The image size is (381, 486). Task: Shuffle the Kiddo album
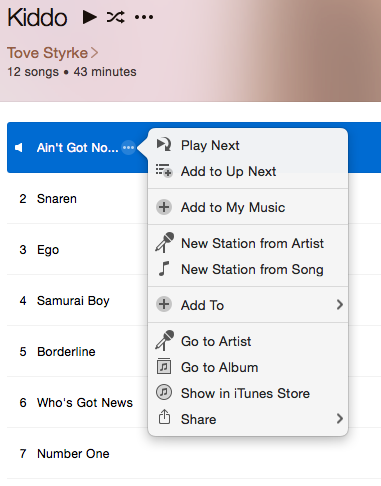click(x=115, y=17)
